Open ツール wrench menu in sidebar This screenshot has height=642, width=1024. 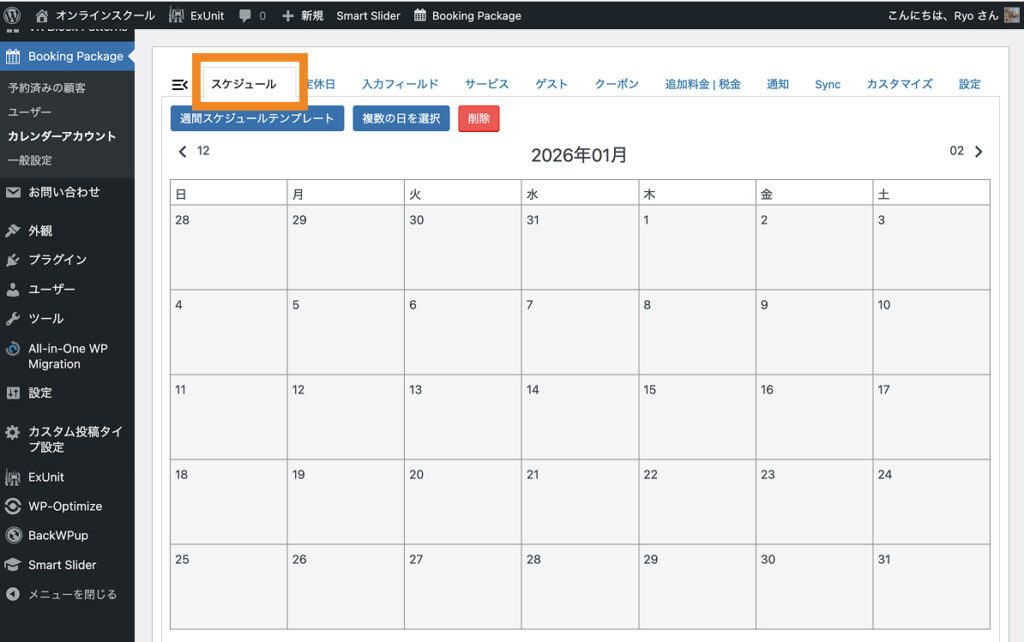pos(45,319)
